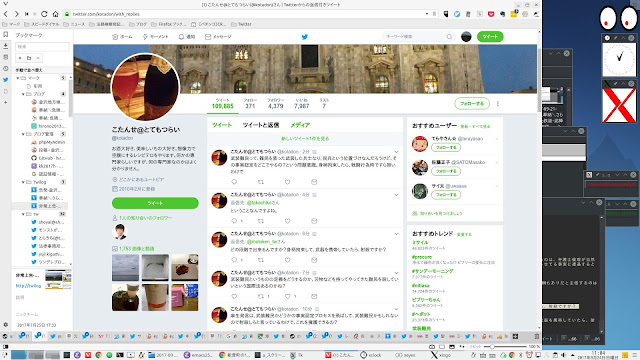Image resolution: width=640 pixels, height=360 pixels.
Task: Launch Chrome from the taskbar
Action: [98, 355]
